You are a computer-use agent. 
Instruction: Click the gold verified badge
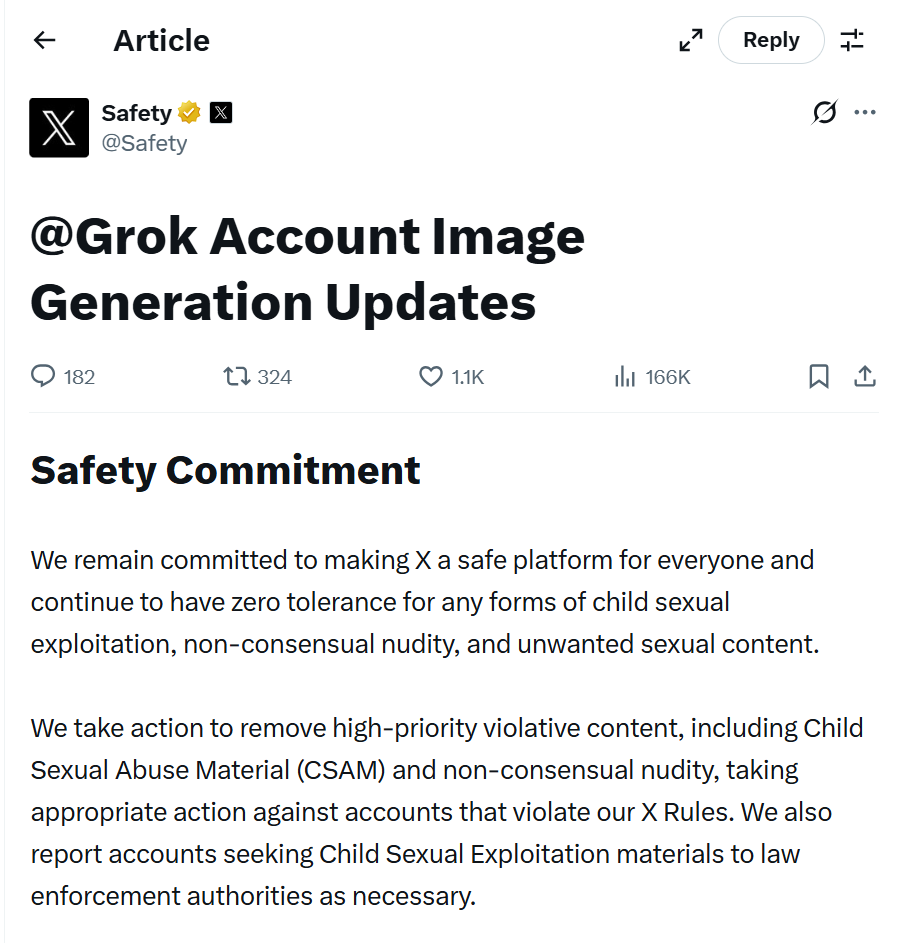pos(190,113)
